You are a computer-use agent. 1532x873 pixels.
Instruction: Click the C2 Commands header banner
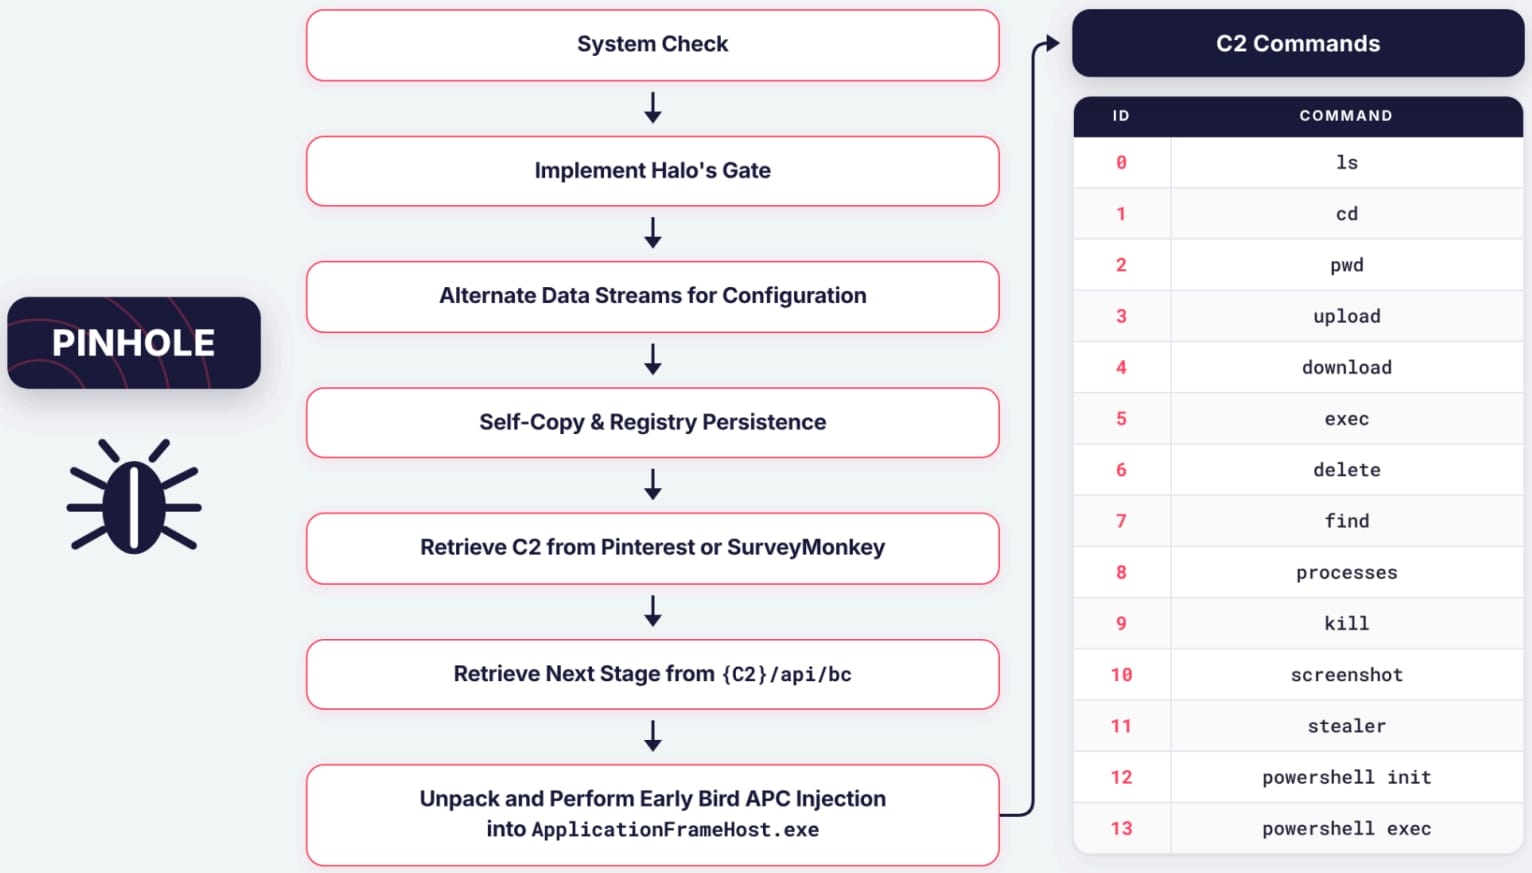pyautogui.click(x=1298, y=43)
